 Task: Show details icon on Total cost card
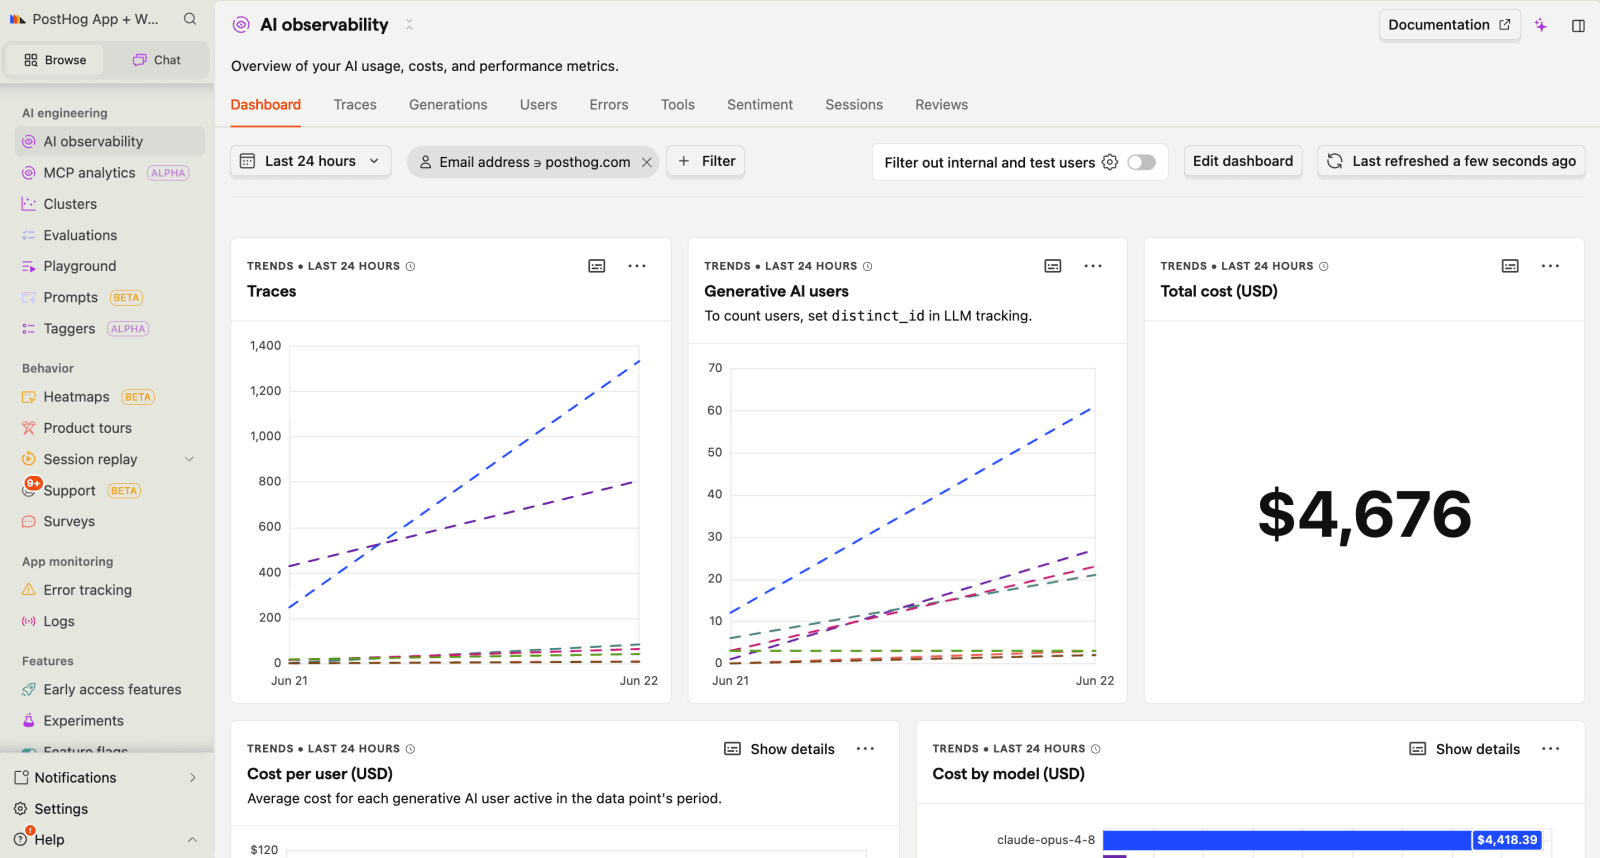click(x=1510, y=266)
